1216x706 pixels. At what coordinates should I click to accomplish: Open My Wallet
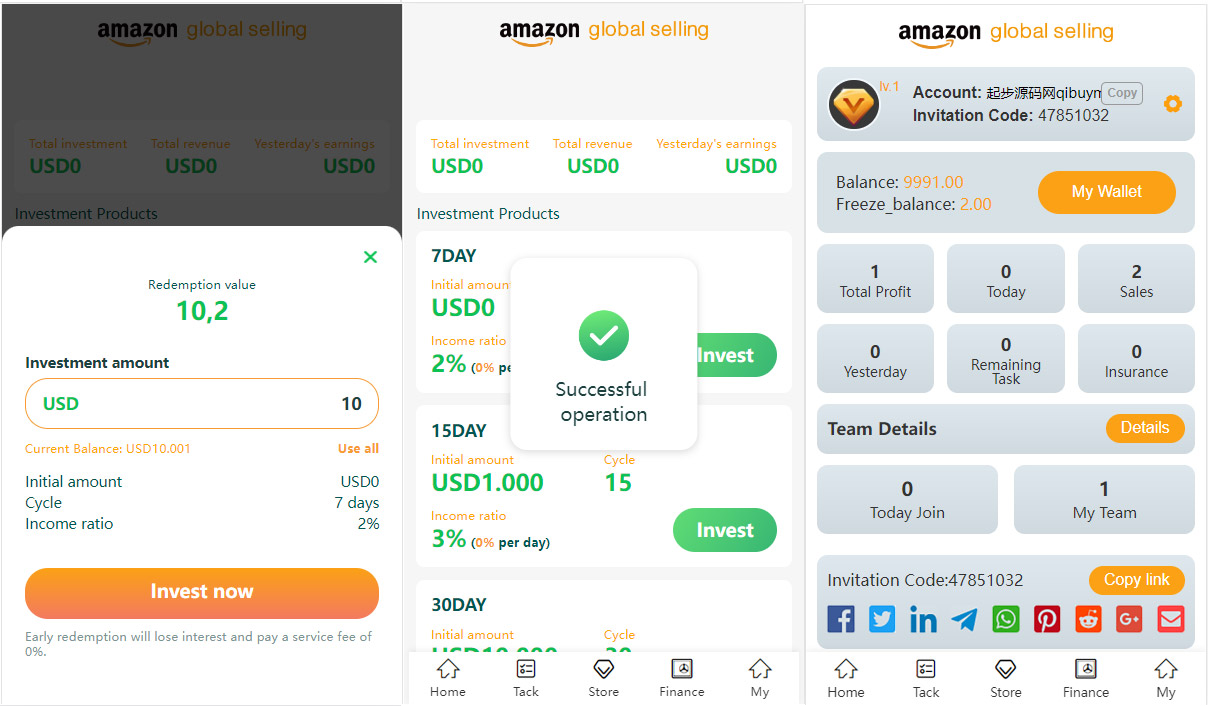pos(1106,192)
